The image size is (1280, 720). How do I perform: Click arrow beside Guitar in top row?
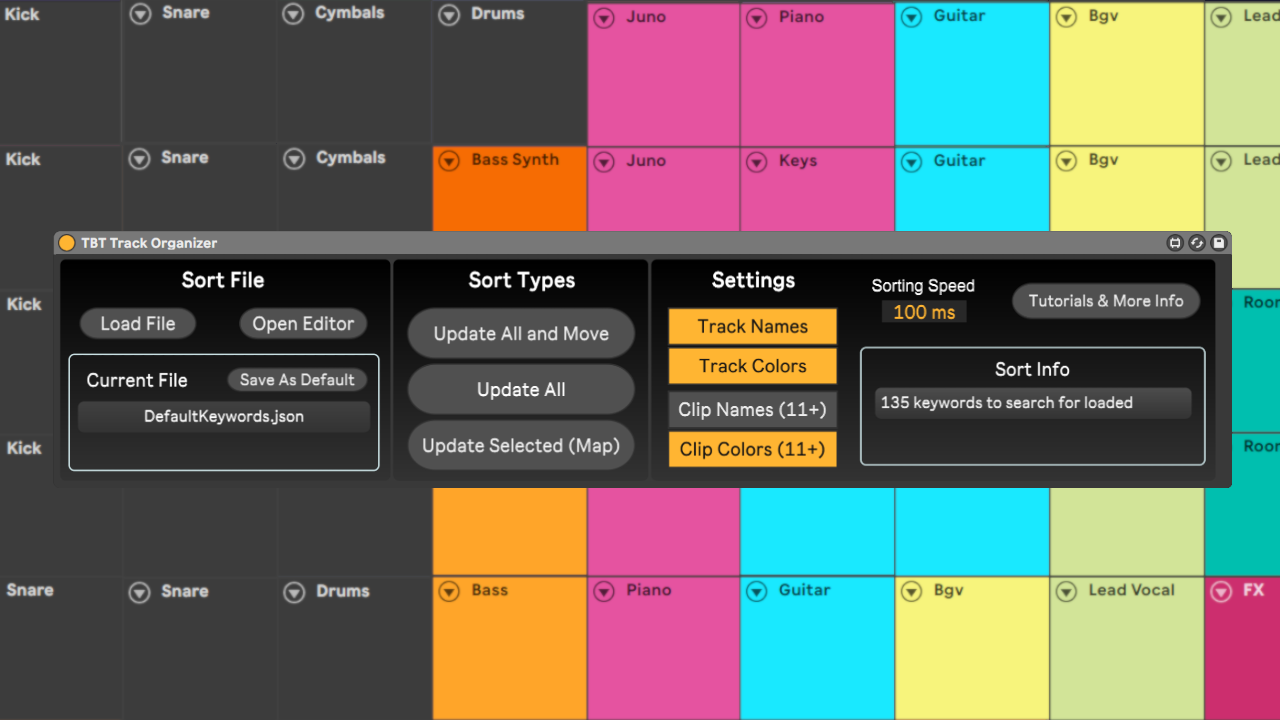click(x=912, y=17)
